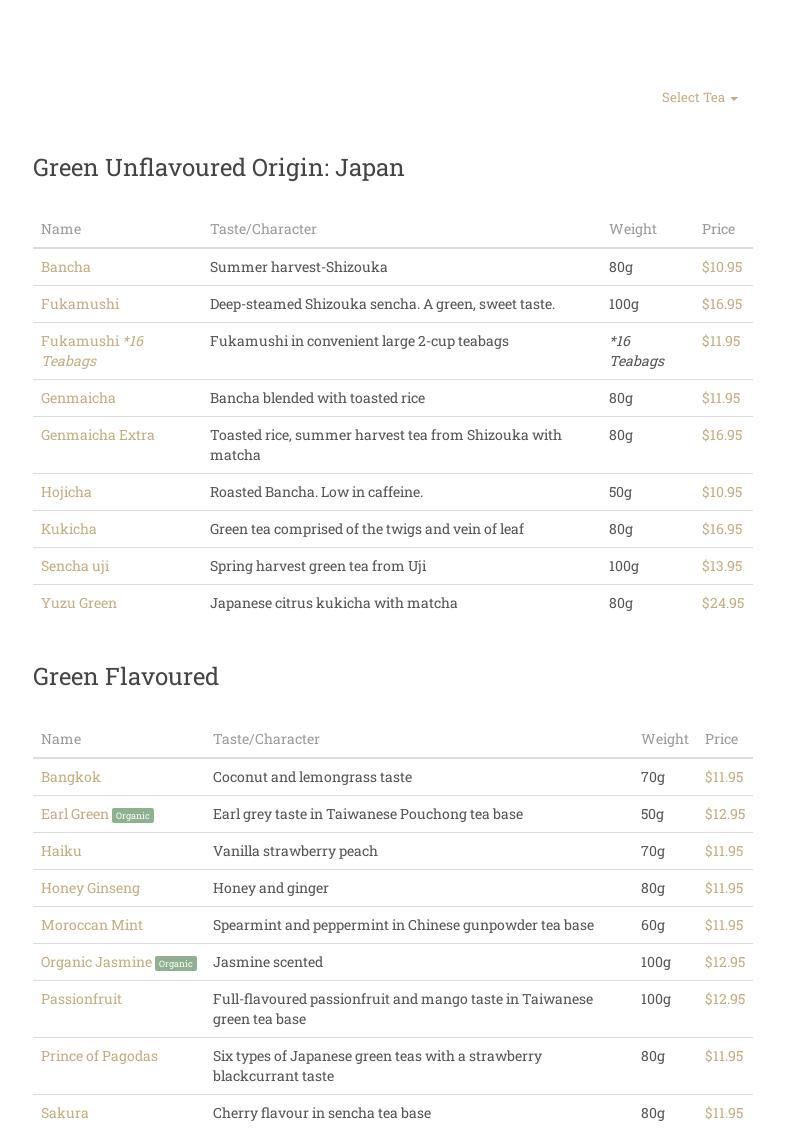Open the Bangkok flavoured tea link
This screenshot has width=785, height=1138.
click(x=71, y=777)
